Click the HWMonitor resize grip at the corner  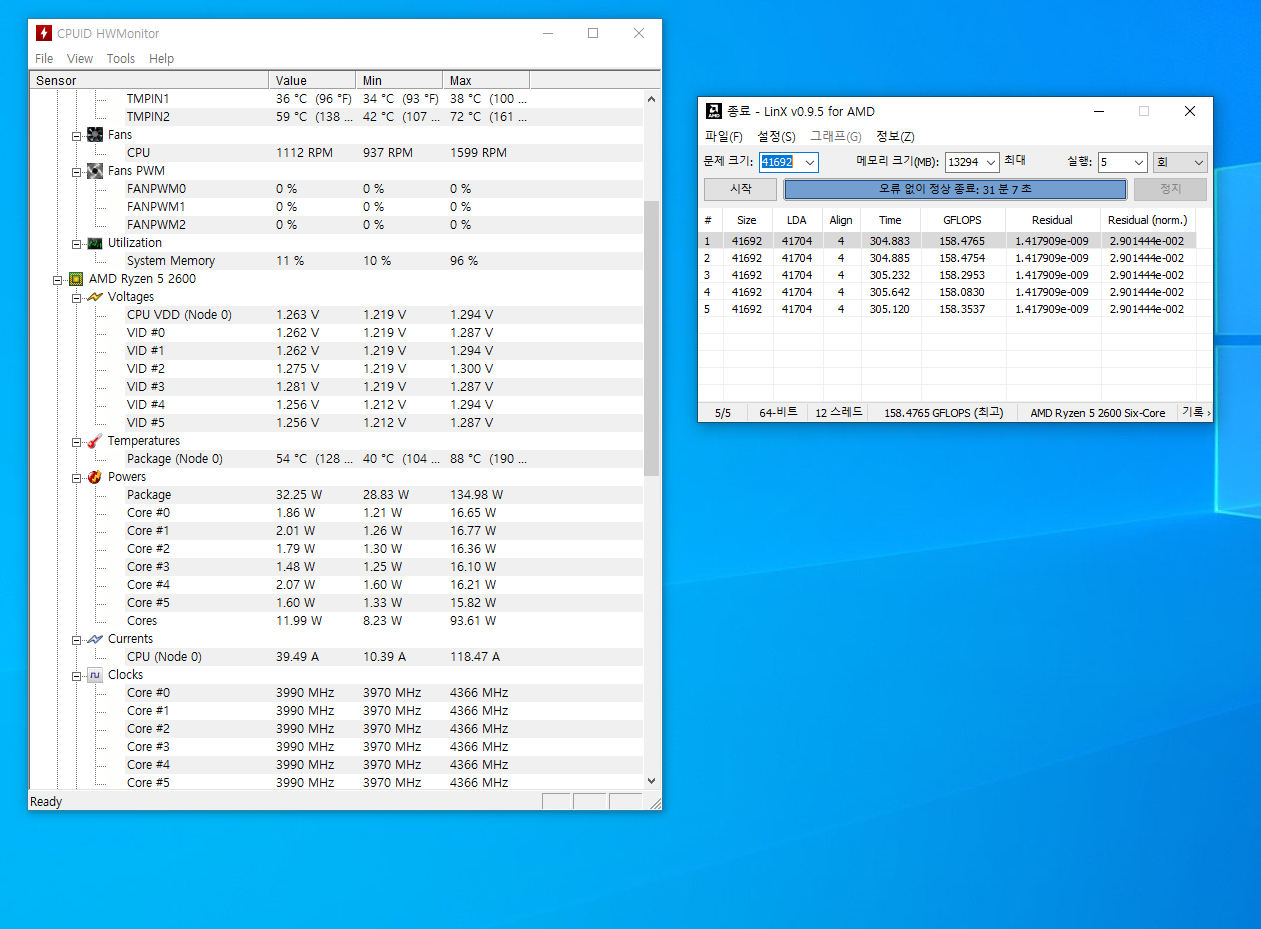point(654,802)
